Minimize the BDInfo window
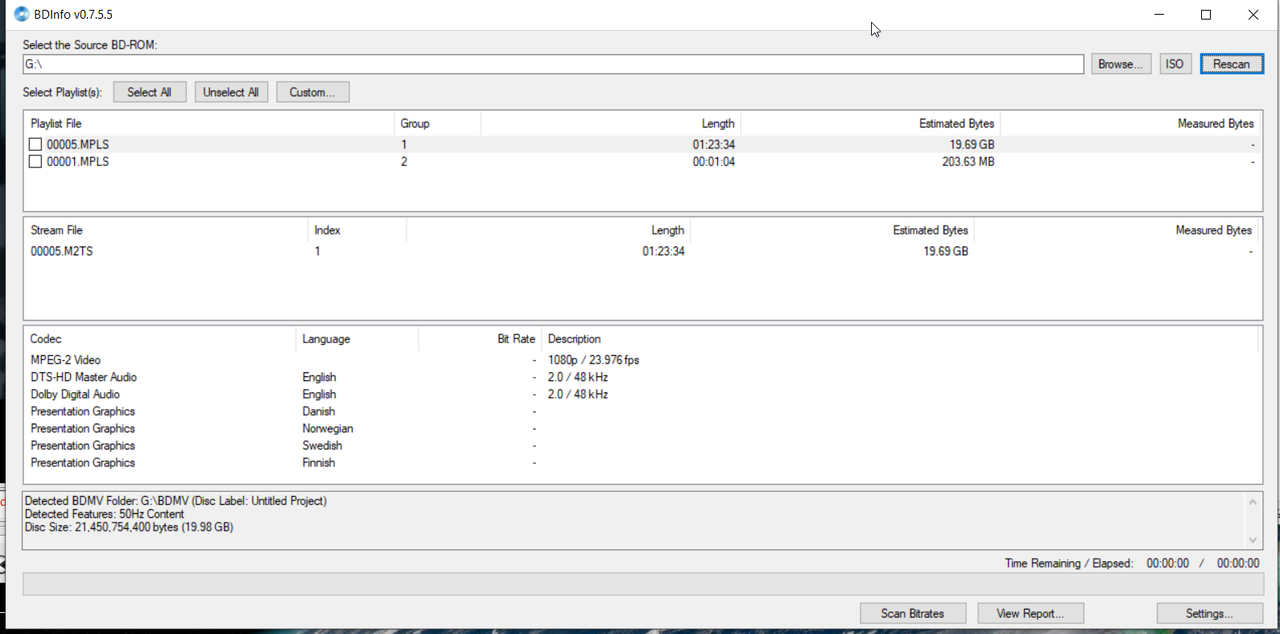This screenshot has width=1280, height=634. point(1160,15)
